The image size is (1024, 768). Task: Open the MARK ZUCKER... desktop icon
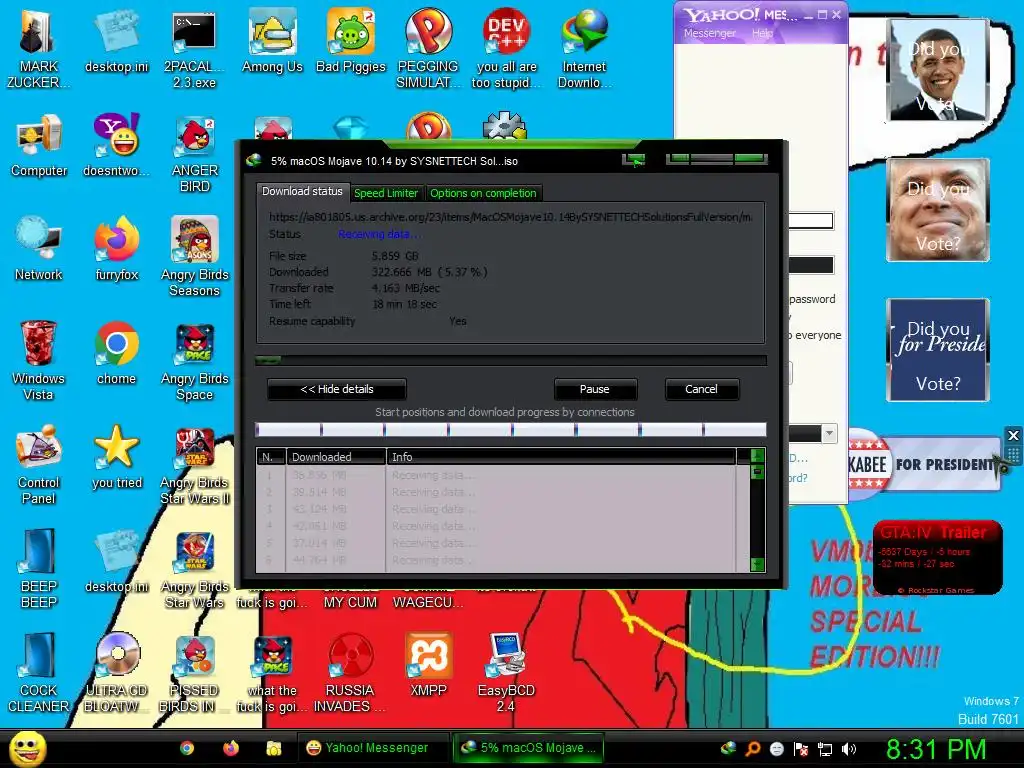[x=38, y=48]
